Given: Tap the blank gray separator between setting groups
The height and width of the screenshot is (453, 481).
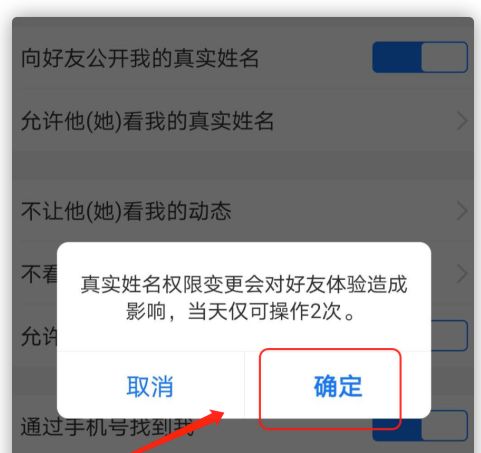Looking at the screenshot, I should 243,165.
